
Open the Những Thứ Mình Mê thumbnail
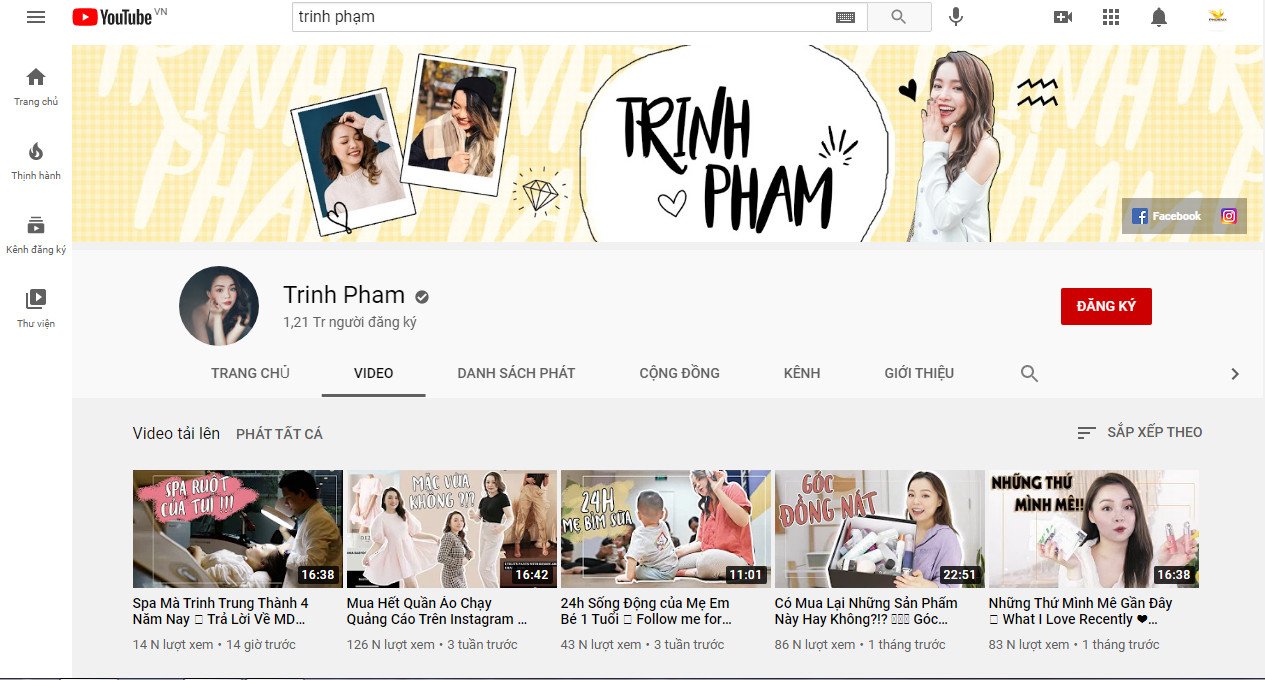click(1094, 529)
